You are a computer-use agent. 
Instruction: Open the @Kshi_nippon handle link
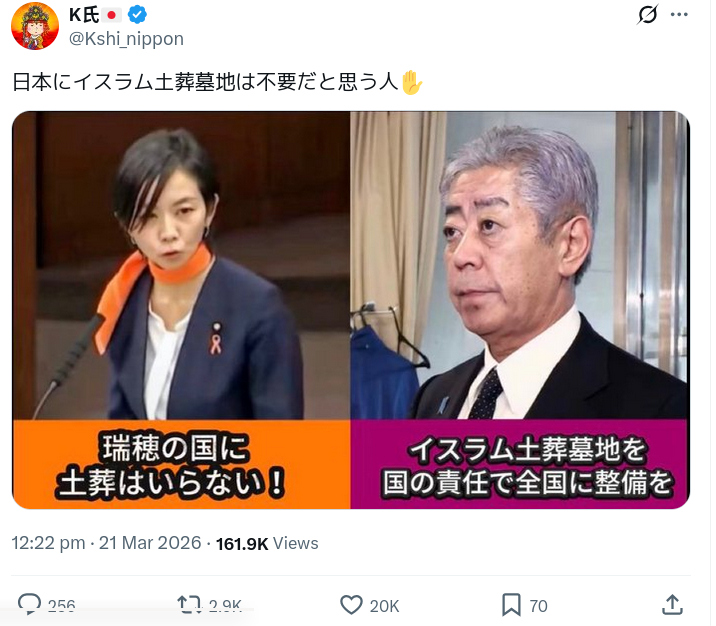(x=126, y=39)
